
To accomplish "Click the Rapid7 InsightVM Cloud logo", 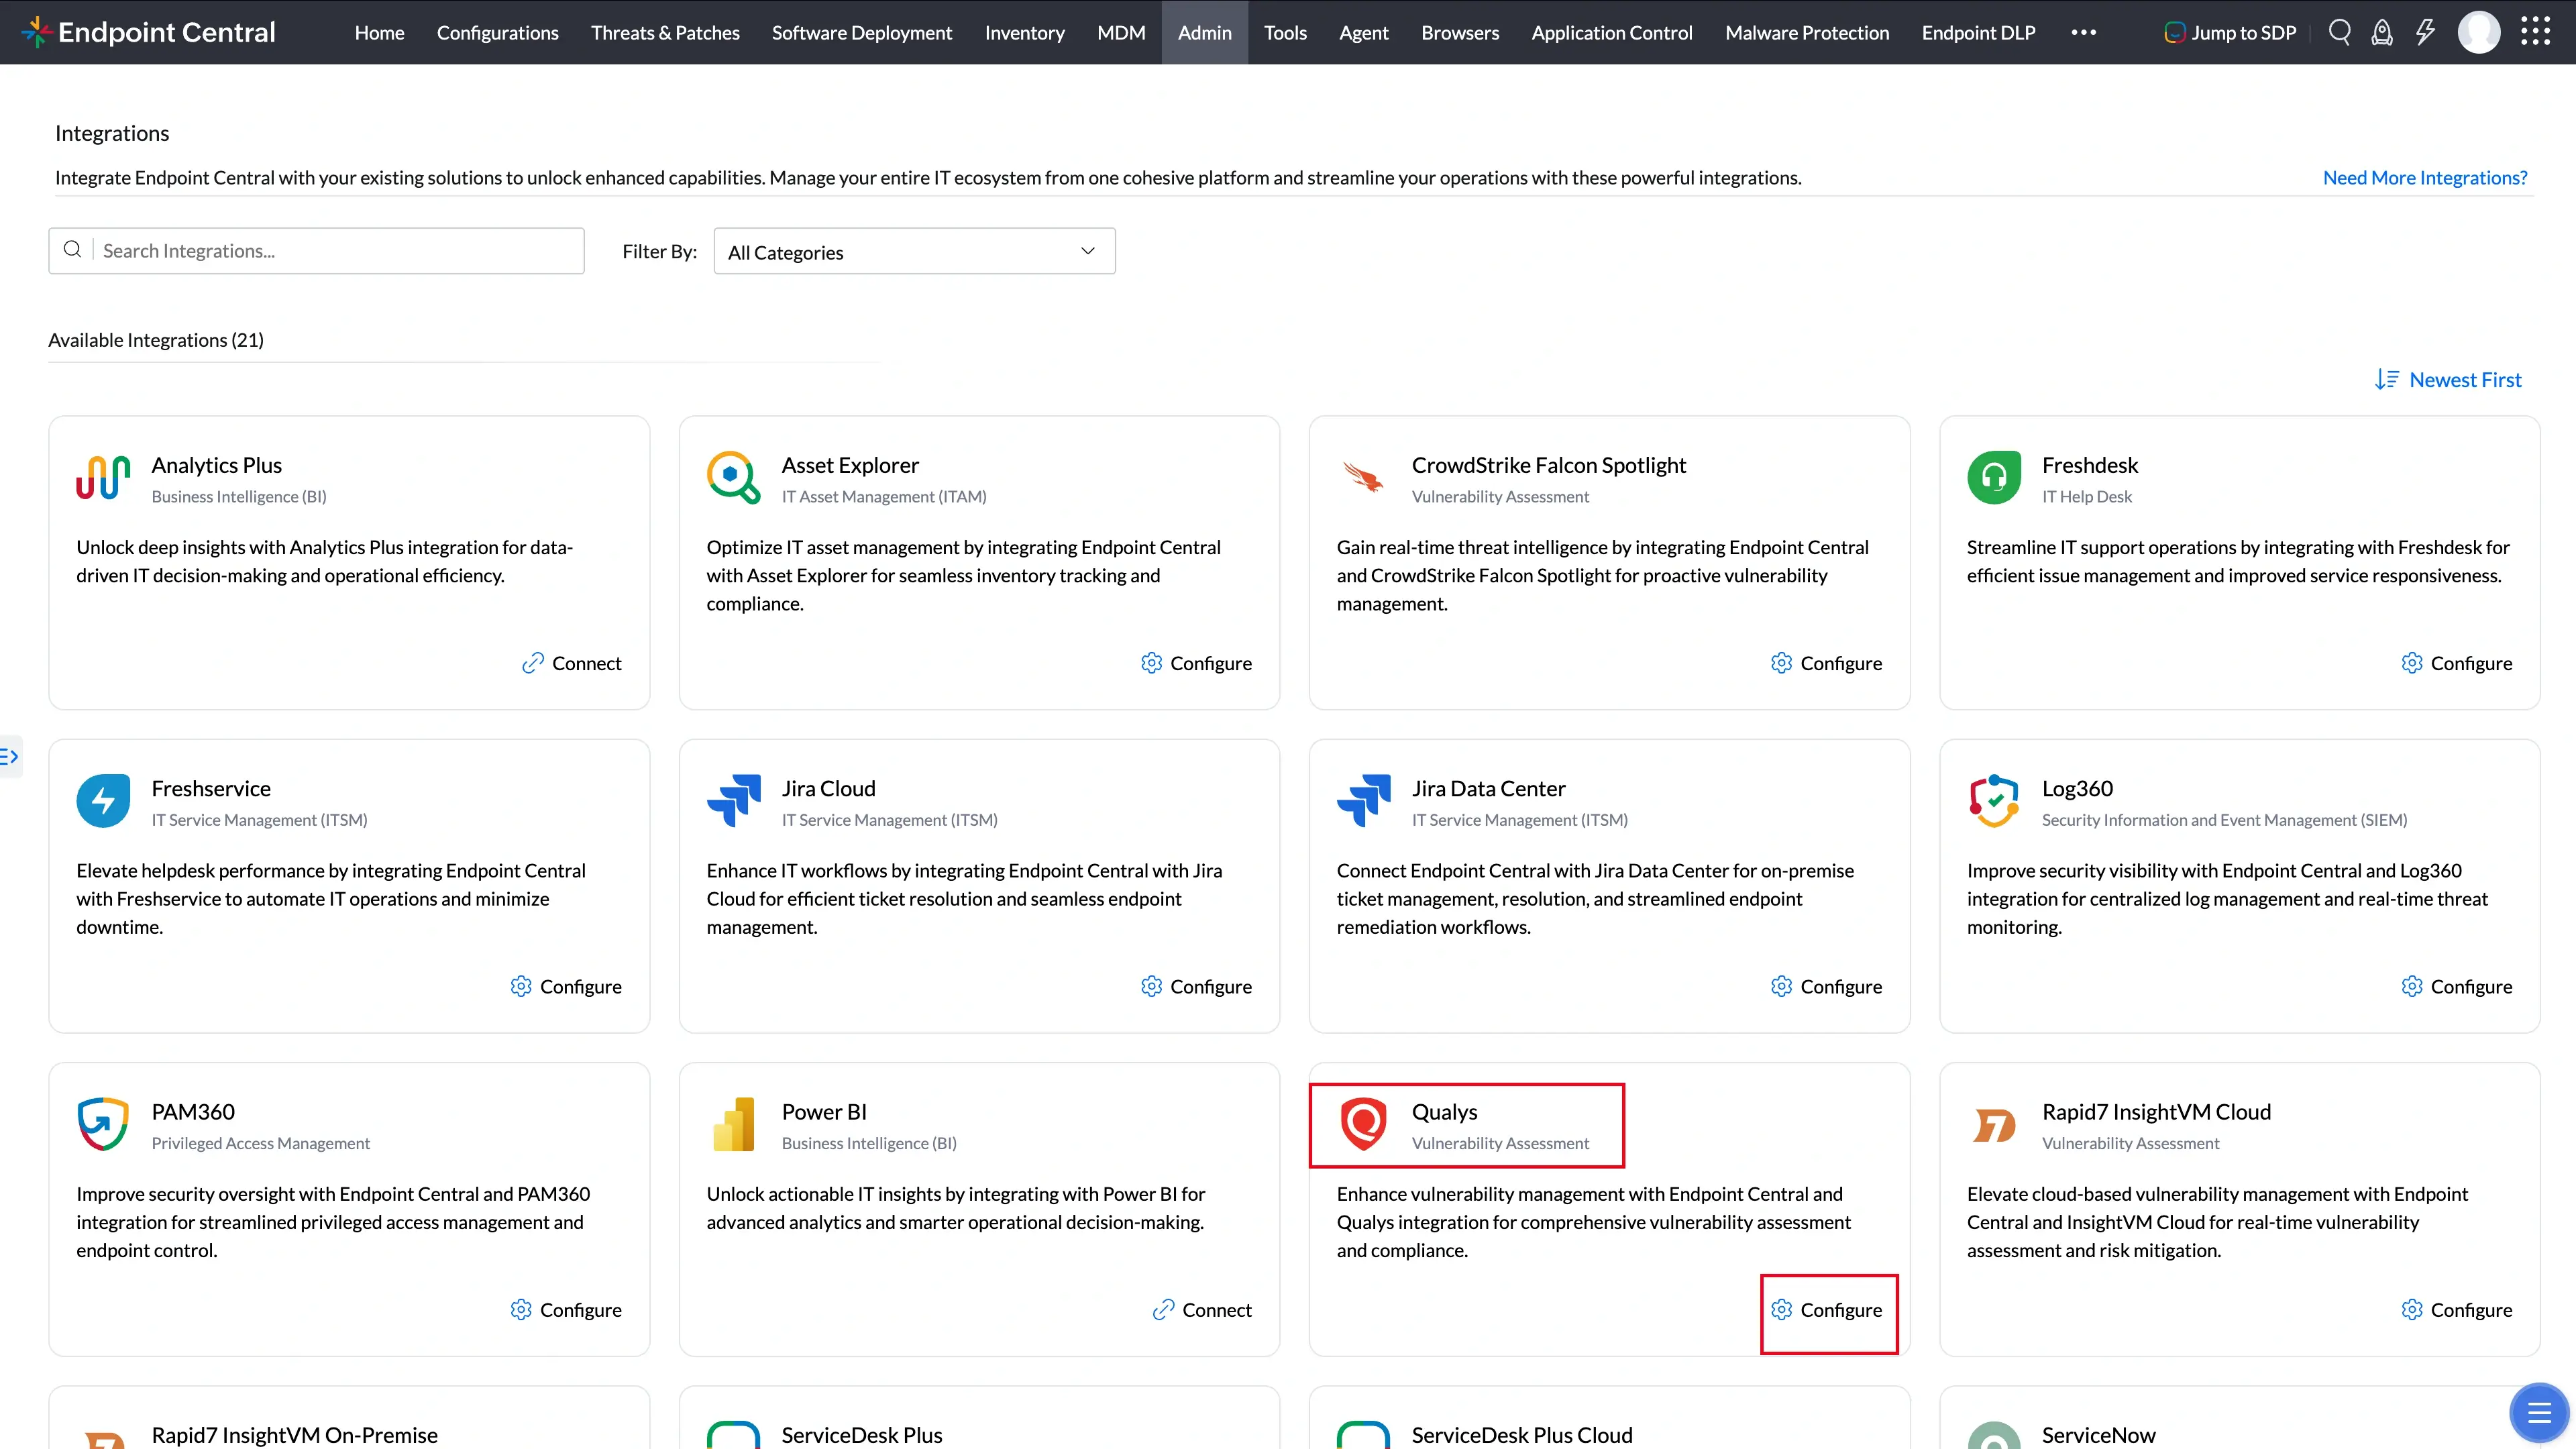I will tap(1994, 1125).
